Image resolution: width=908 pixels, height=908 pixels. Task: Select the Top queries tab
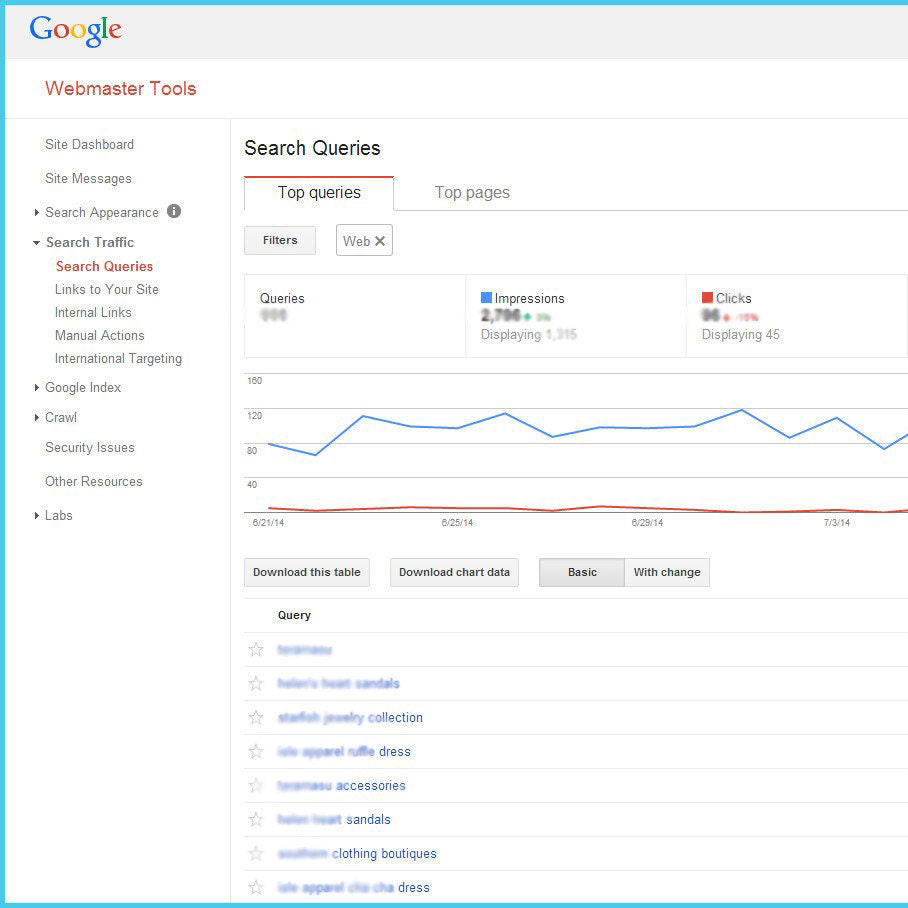tap(318, 192)
